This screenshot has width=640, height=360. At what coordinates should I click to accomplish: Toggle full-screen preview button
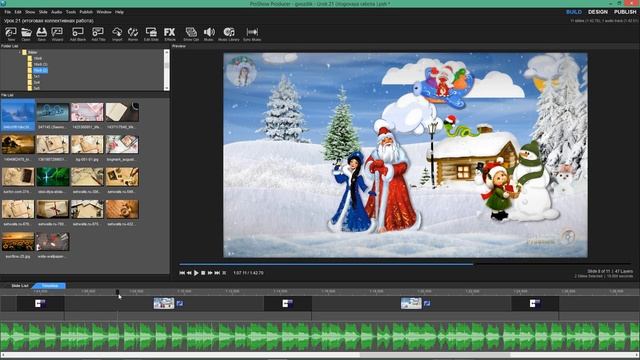224,273
